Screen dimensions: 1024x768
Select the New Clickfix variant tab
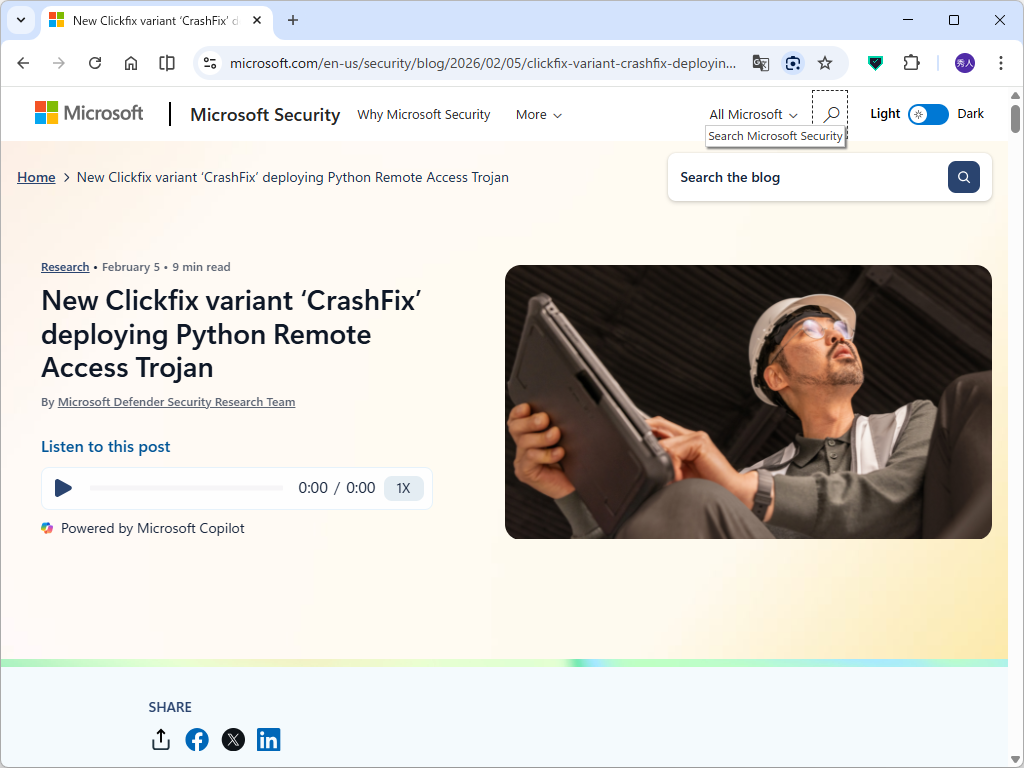[x=157, y=20]
